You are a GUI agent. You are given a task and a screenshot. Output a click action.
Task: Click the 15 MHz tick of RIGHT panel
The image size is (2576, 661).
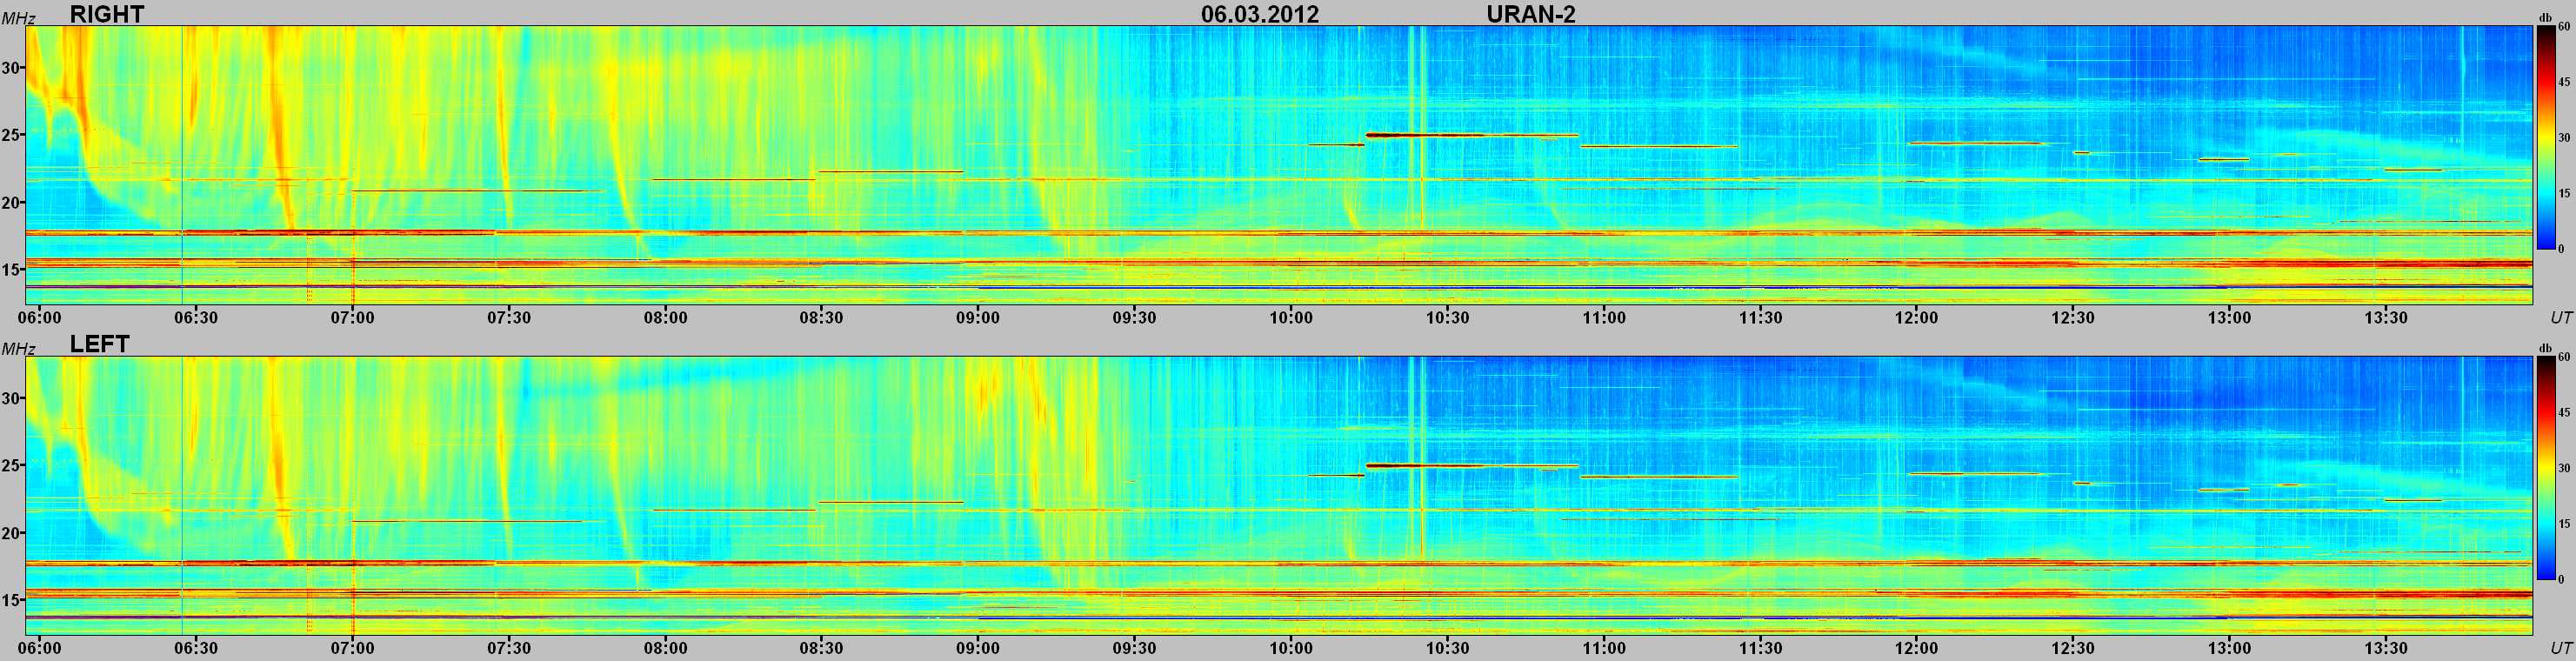[x=11, y=269]
